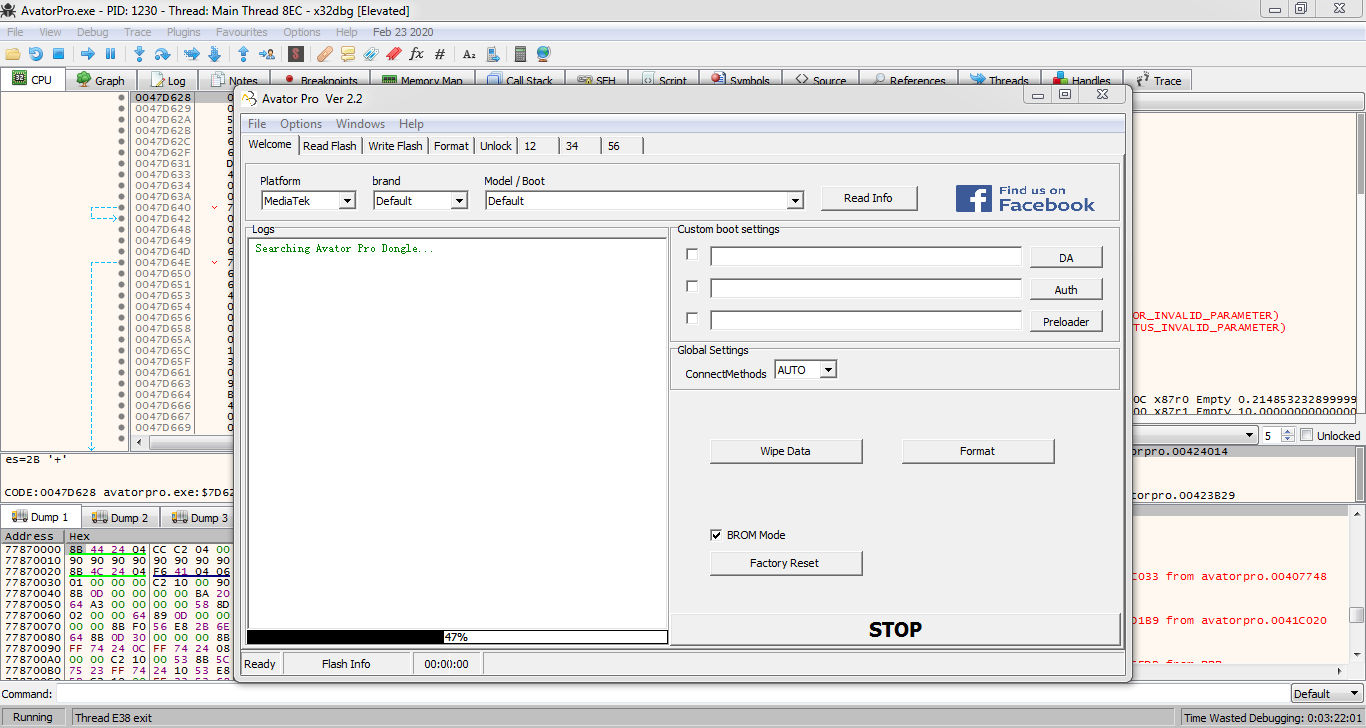Click the globe Check for updates icon
The width and height of the screenshot is (1366, 728).
[543, 54]
